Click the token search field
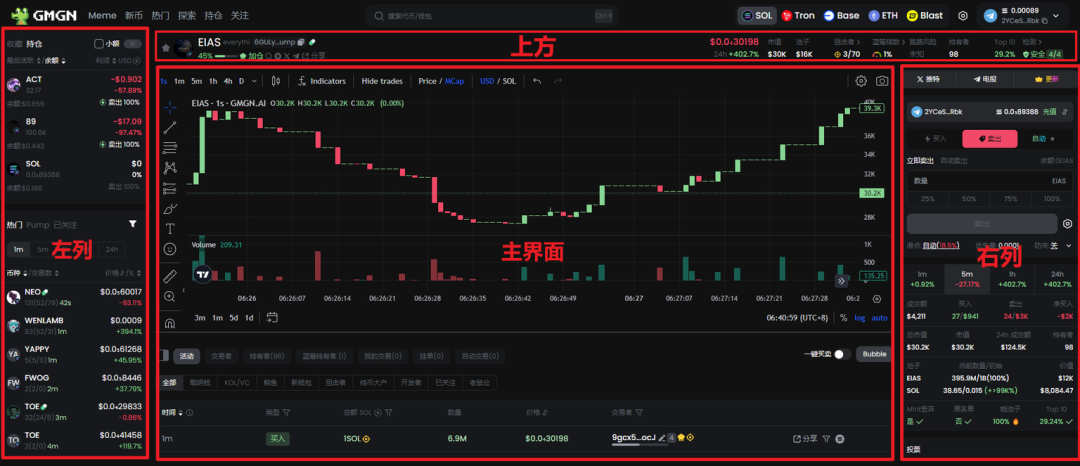1080x466 pixels. tap(492, 15)
